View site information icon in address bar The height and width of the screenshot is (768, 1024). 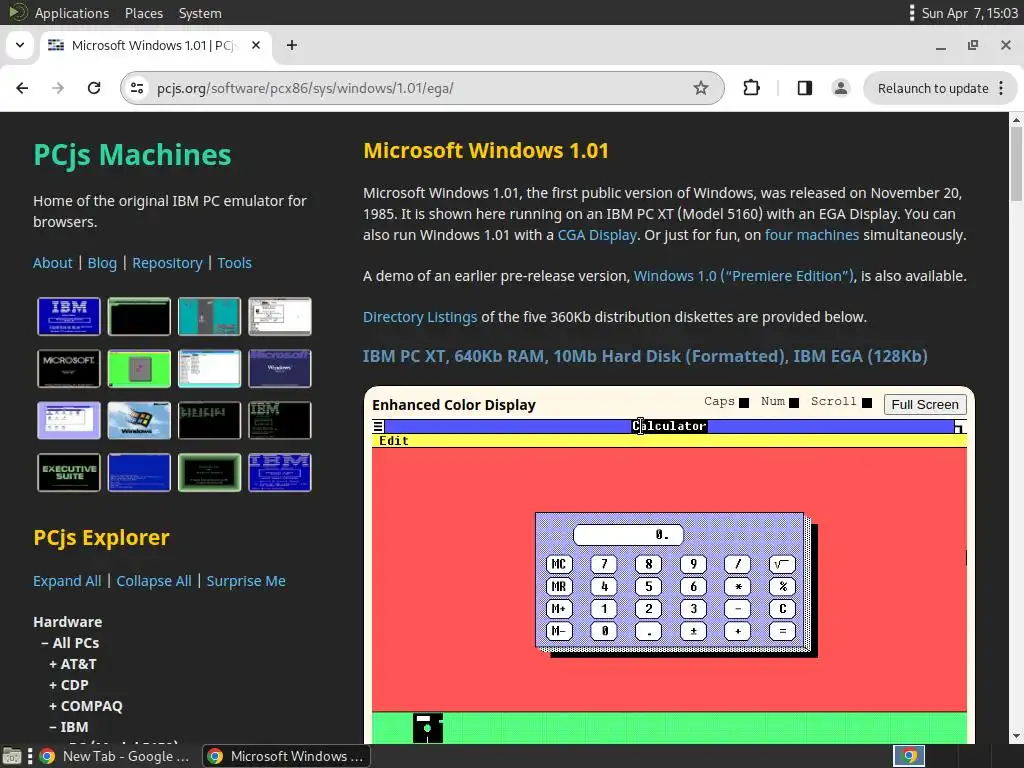[136, 88]
